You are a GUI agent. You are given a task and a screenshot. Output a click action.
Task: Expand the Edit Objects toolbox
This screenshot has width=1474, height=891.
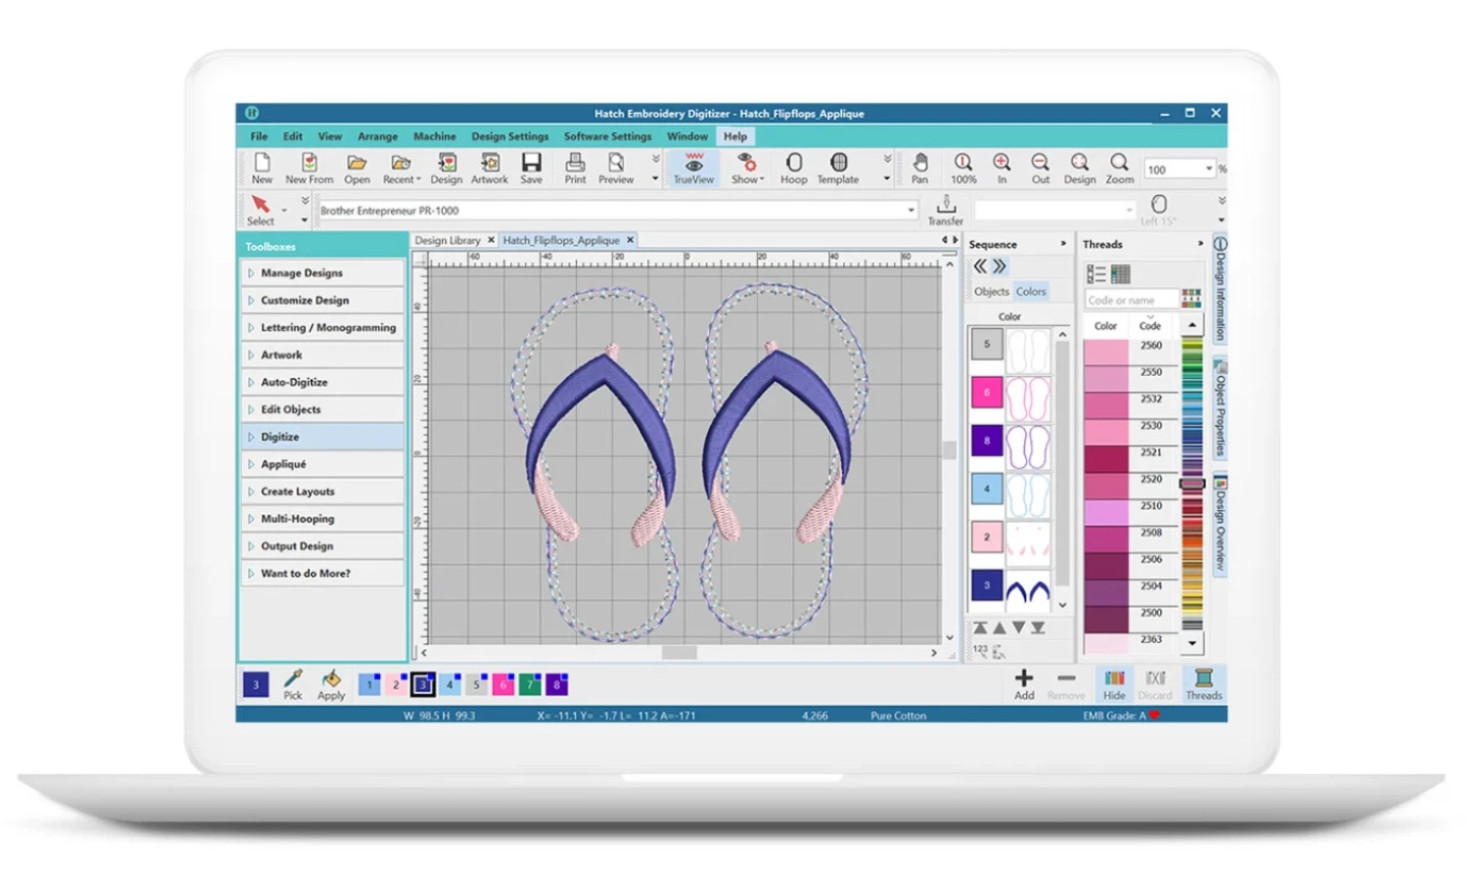click(322, 409)
